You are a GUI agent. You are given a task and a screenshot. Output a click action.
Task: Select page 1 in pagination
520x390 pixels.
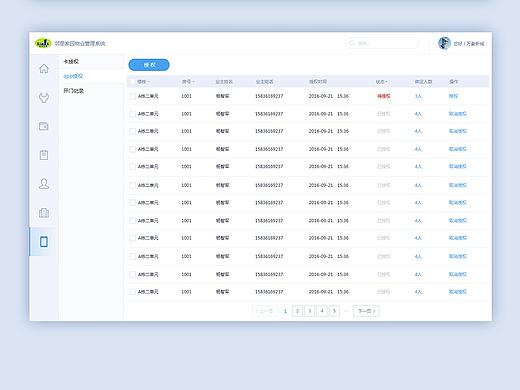(285, 311)
